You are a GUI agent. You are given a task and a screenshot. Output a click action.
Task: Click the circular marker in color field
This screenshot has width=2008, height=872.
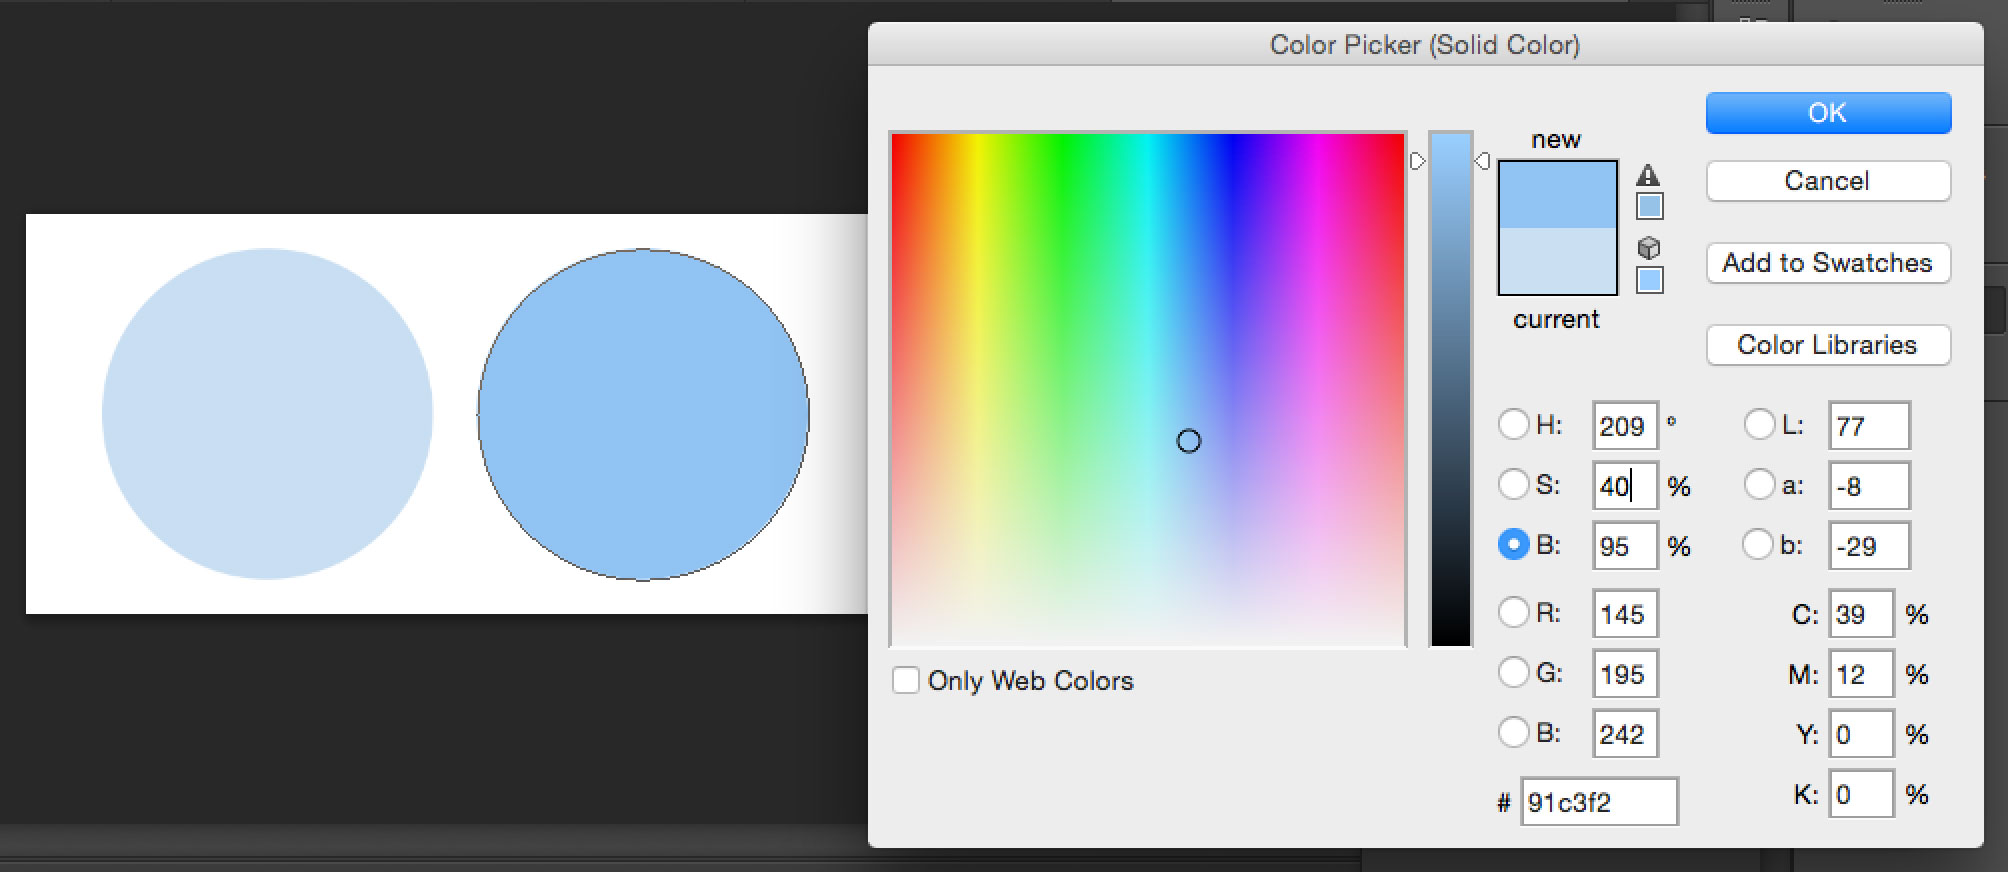1188,441
